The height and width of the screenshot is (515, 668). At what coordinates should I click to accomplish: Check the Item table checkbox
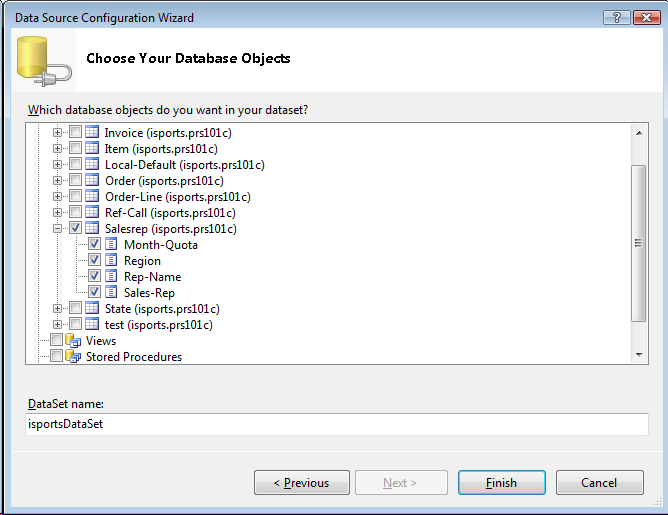[x=75, y=149]
